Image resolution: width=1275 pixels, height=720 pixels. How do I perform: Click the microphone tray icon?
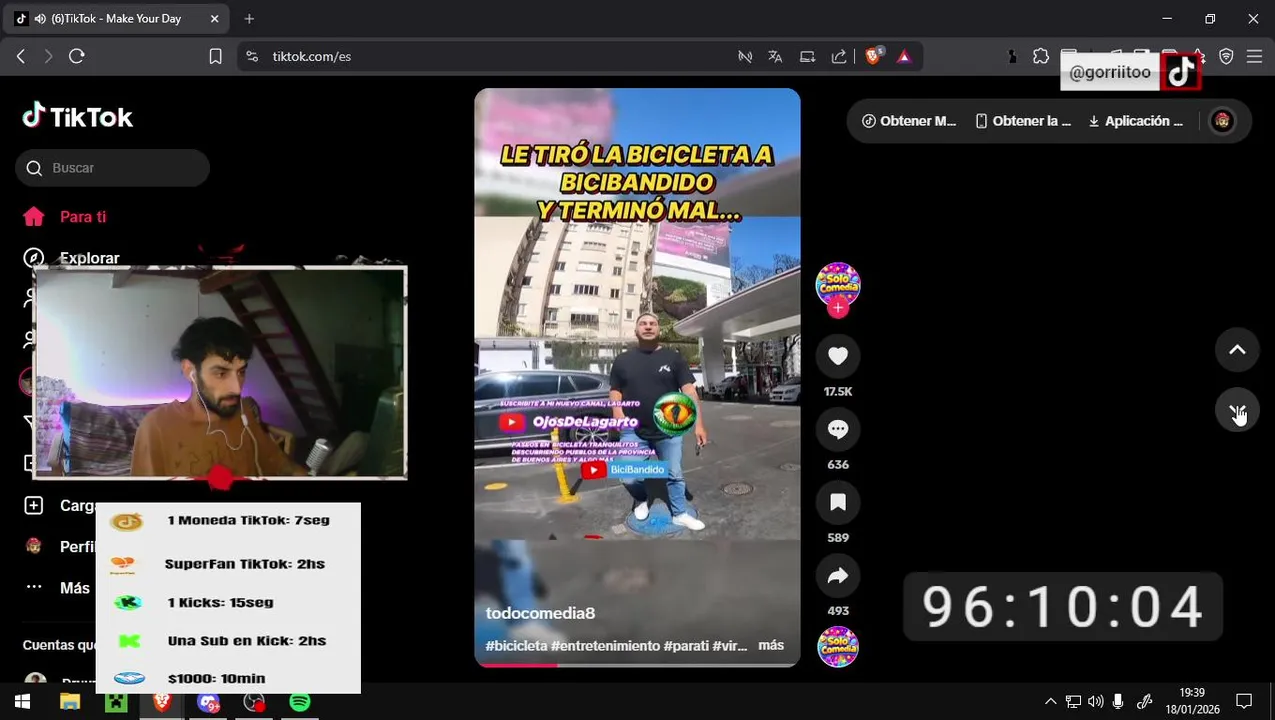[1118, 702]
